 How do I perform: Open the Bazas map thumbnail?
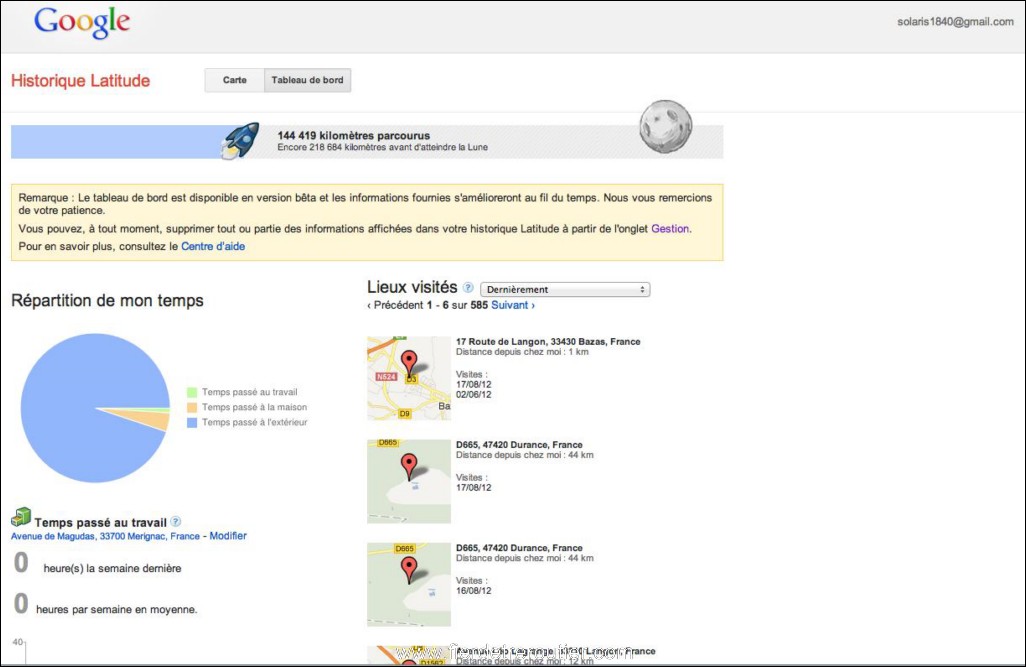pos(409,378)
